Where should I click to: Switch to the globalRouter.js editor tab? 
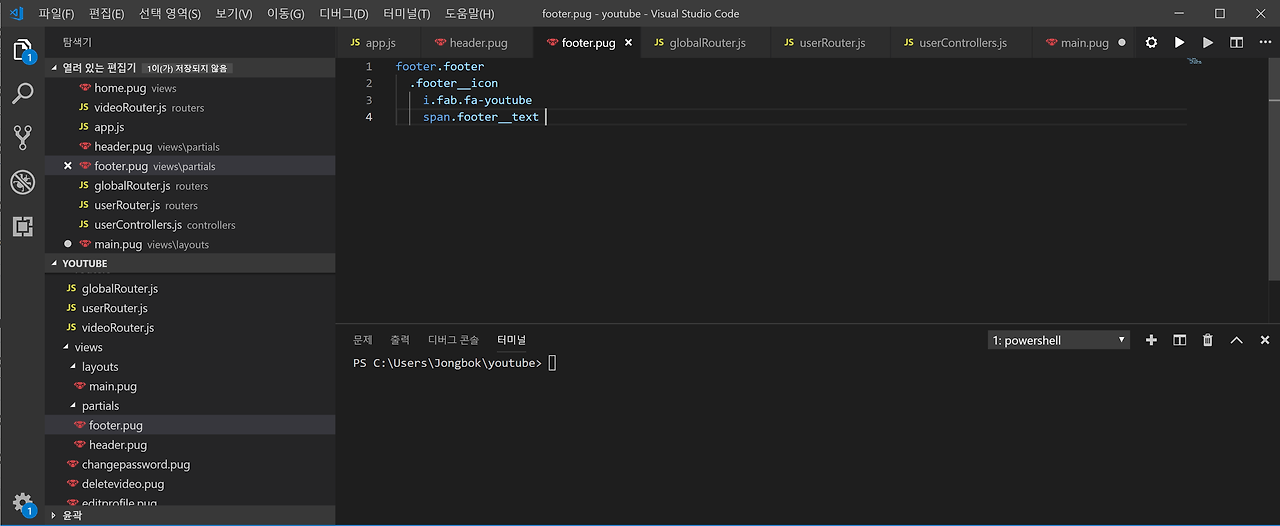[x=705, y=43]
